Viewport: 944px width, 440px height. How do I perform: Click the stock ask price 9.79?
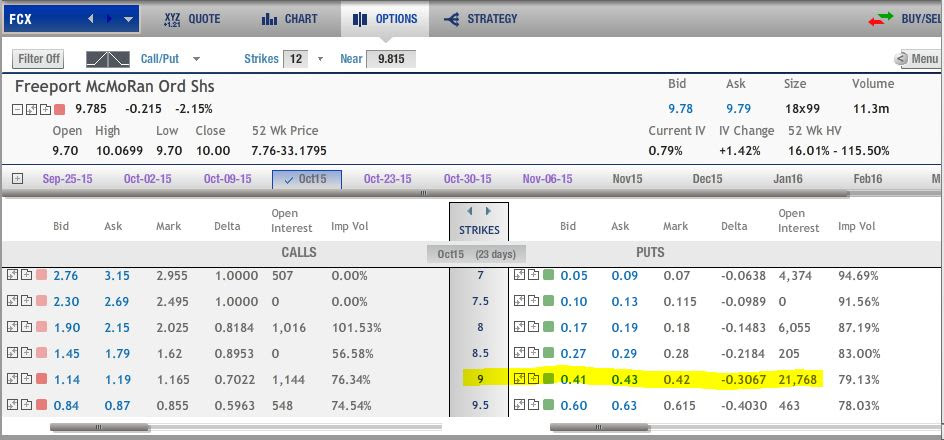[x=738, y=109]
